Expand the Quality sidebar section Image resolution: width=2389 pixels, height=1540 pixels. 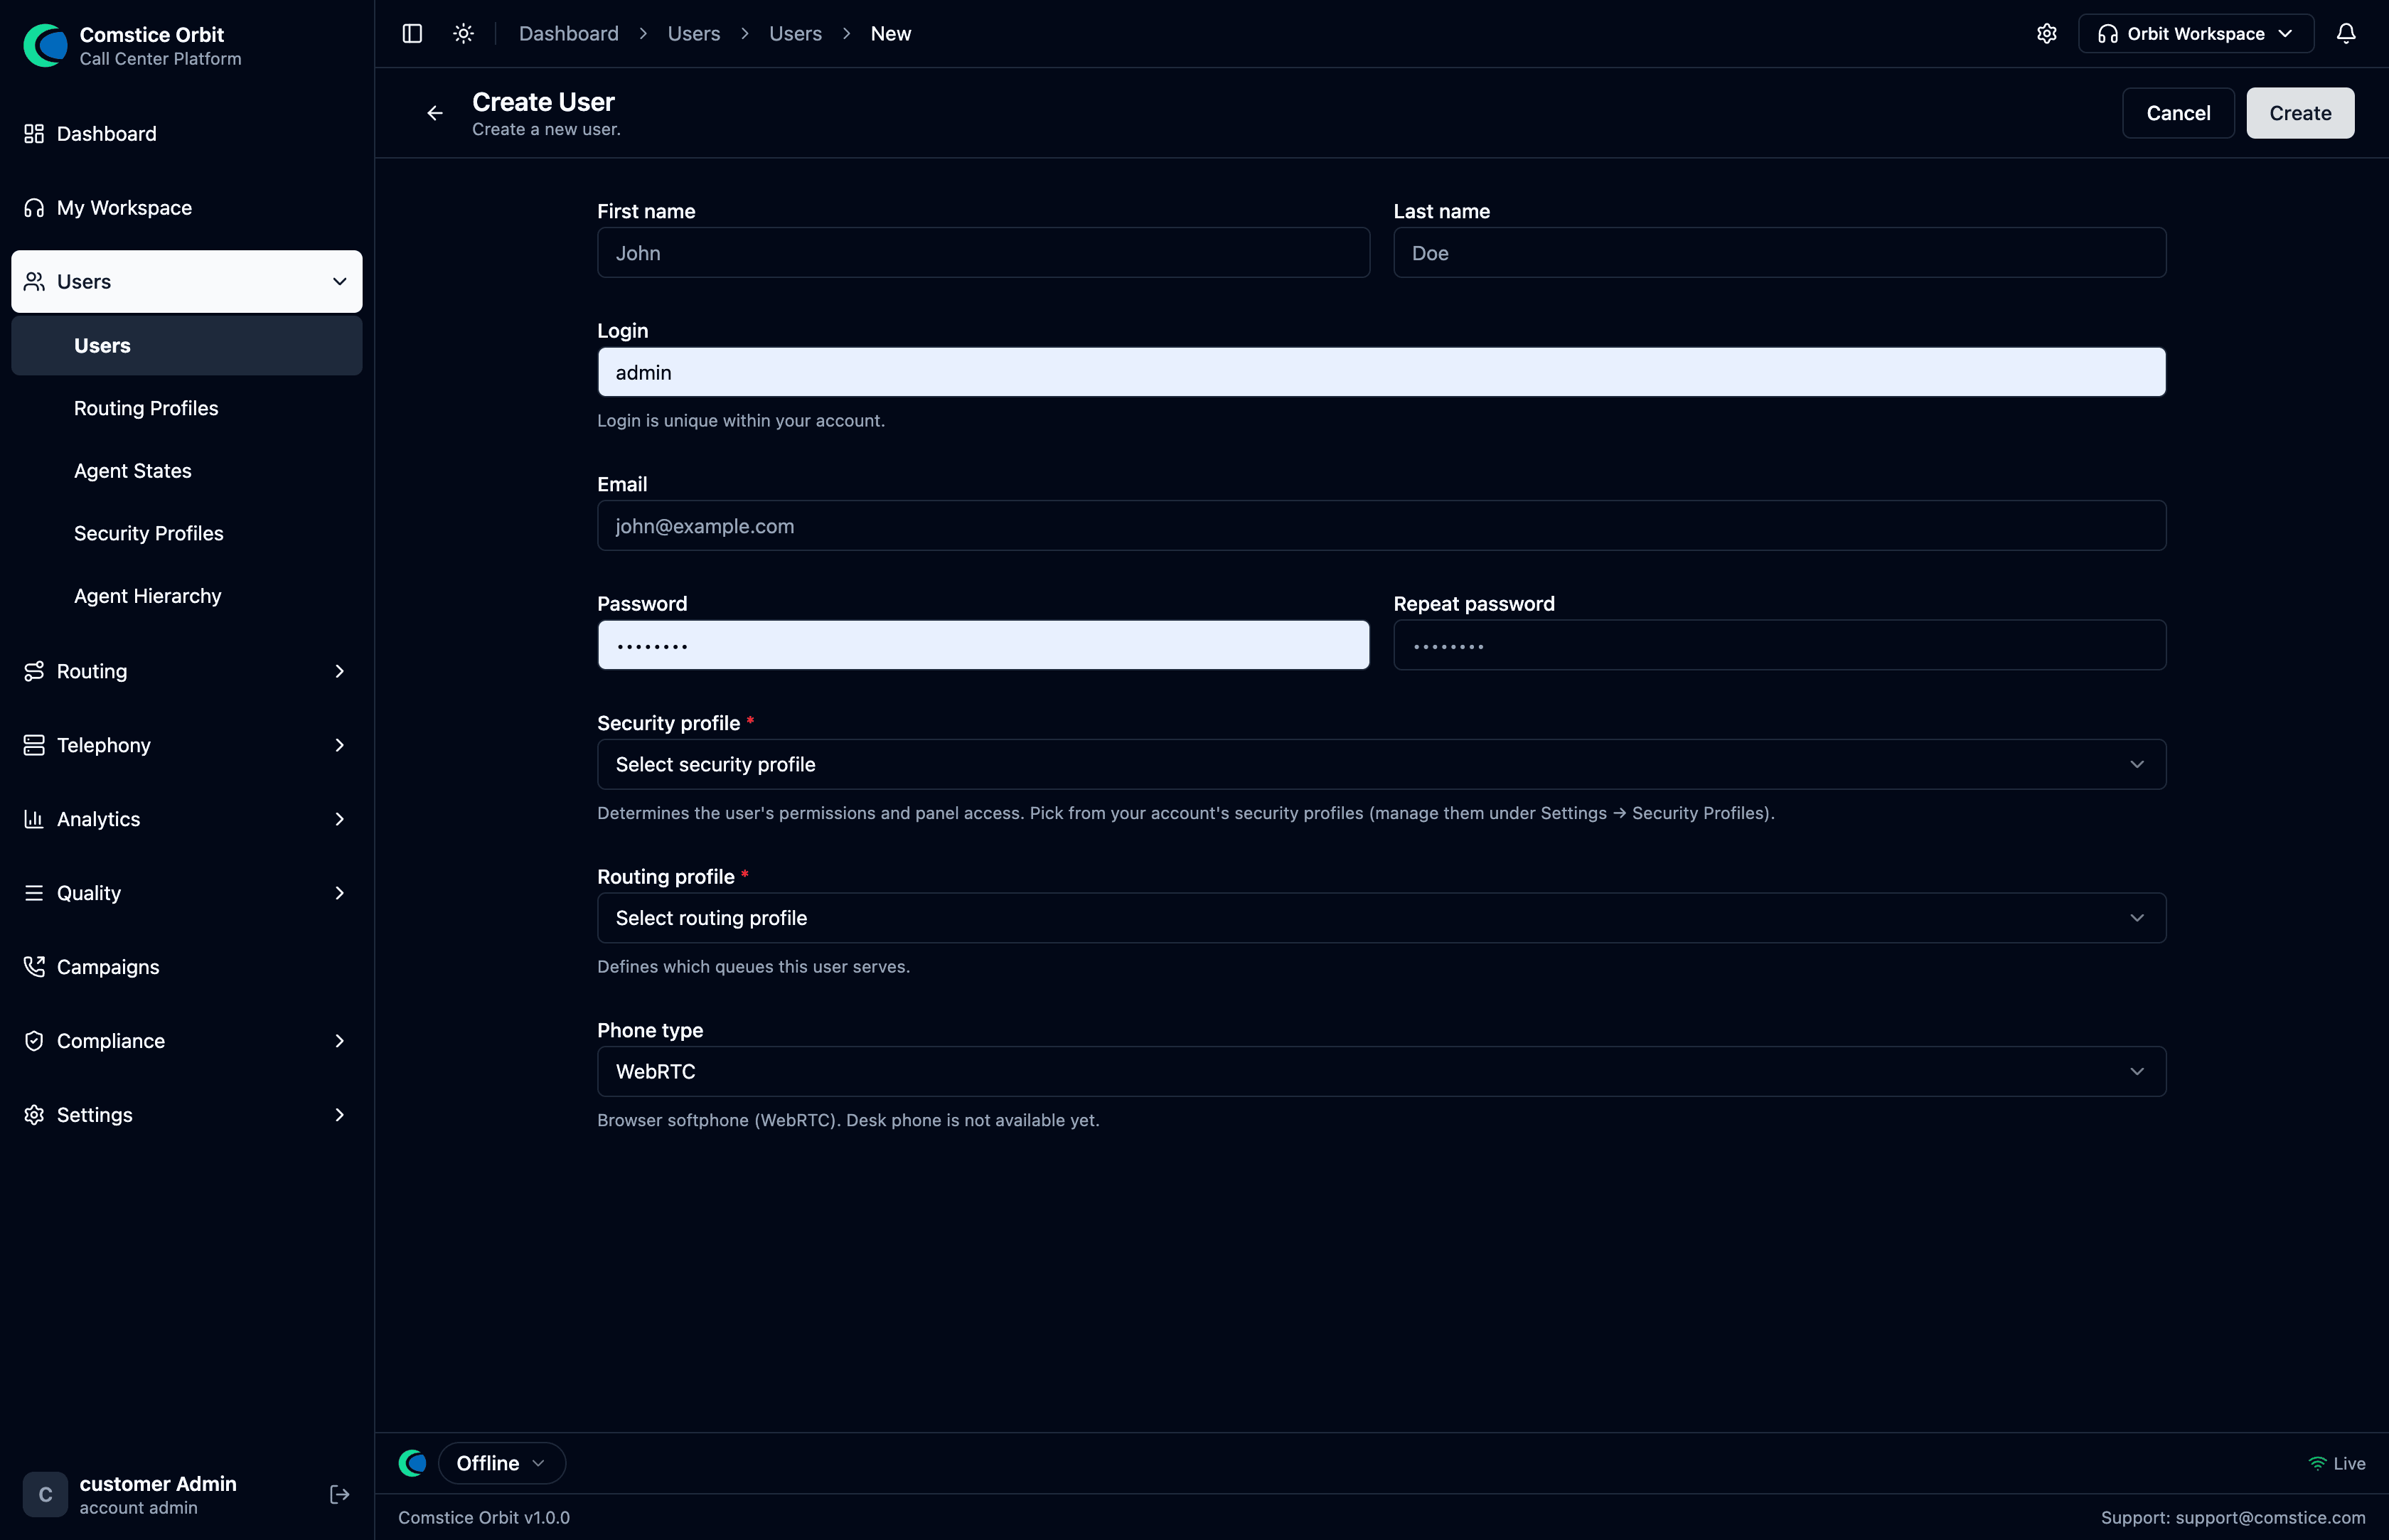click(x=339, y=893)
